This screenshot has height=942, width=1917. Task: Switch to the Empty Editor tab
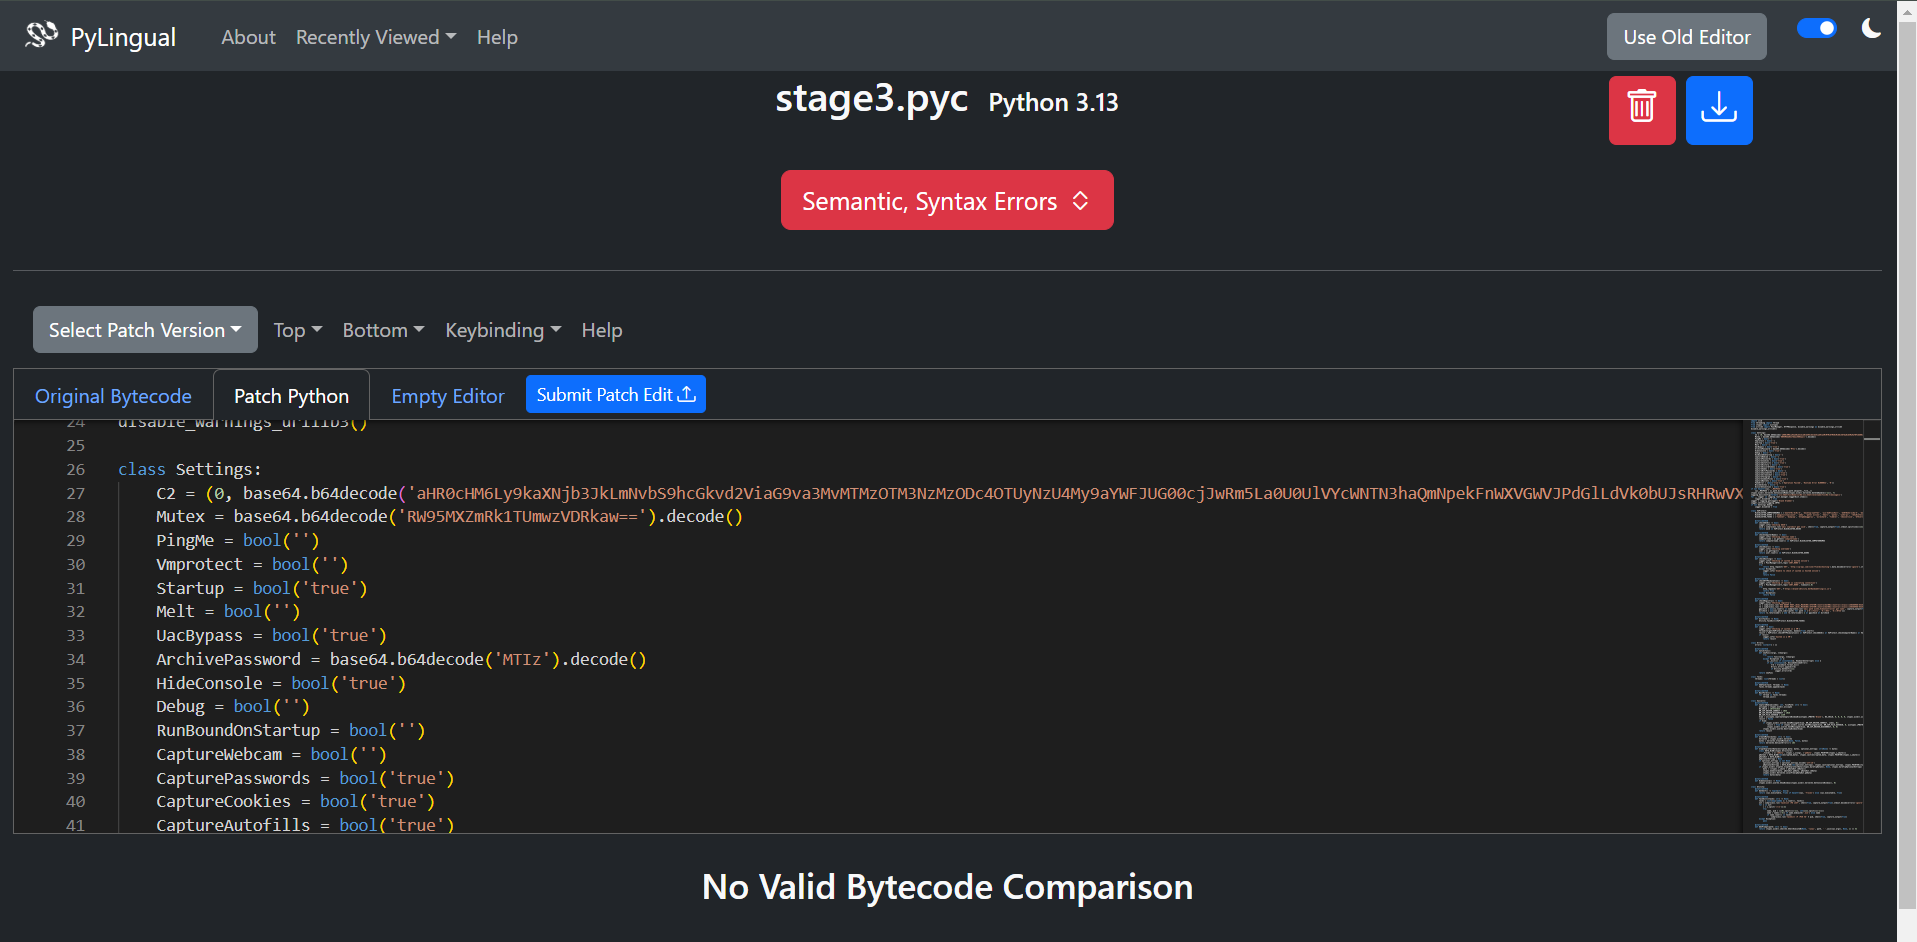tap(448, 396)
